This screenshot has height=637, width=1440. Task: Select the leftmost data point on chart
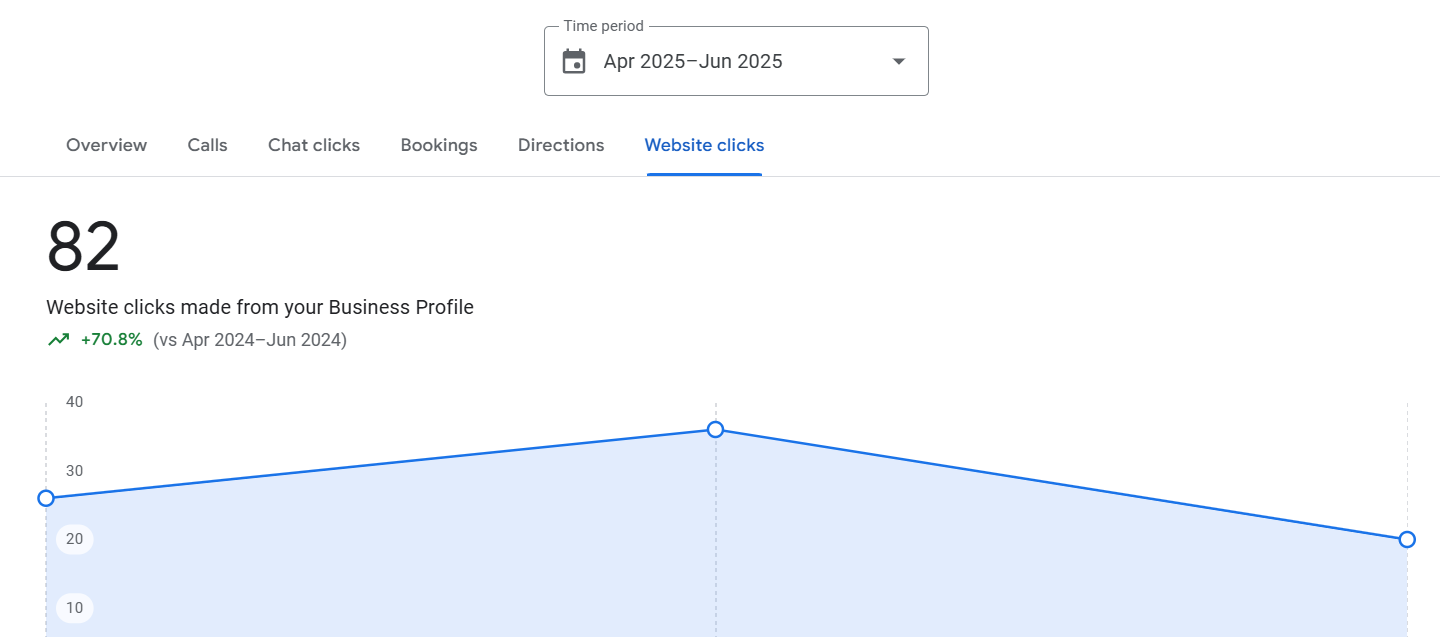coord(46,498)
